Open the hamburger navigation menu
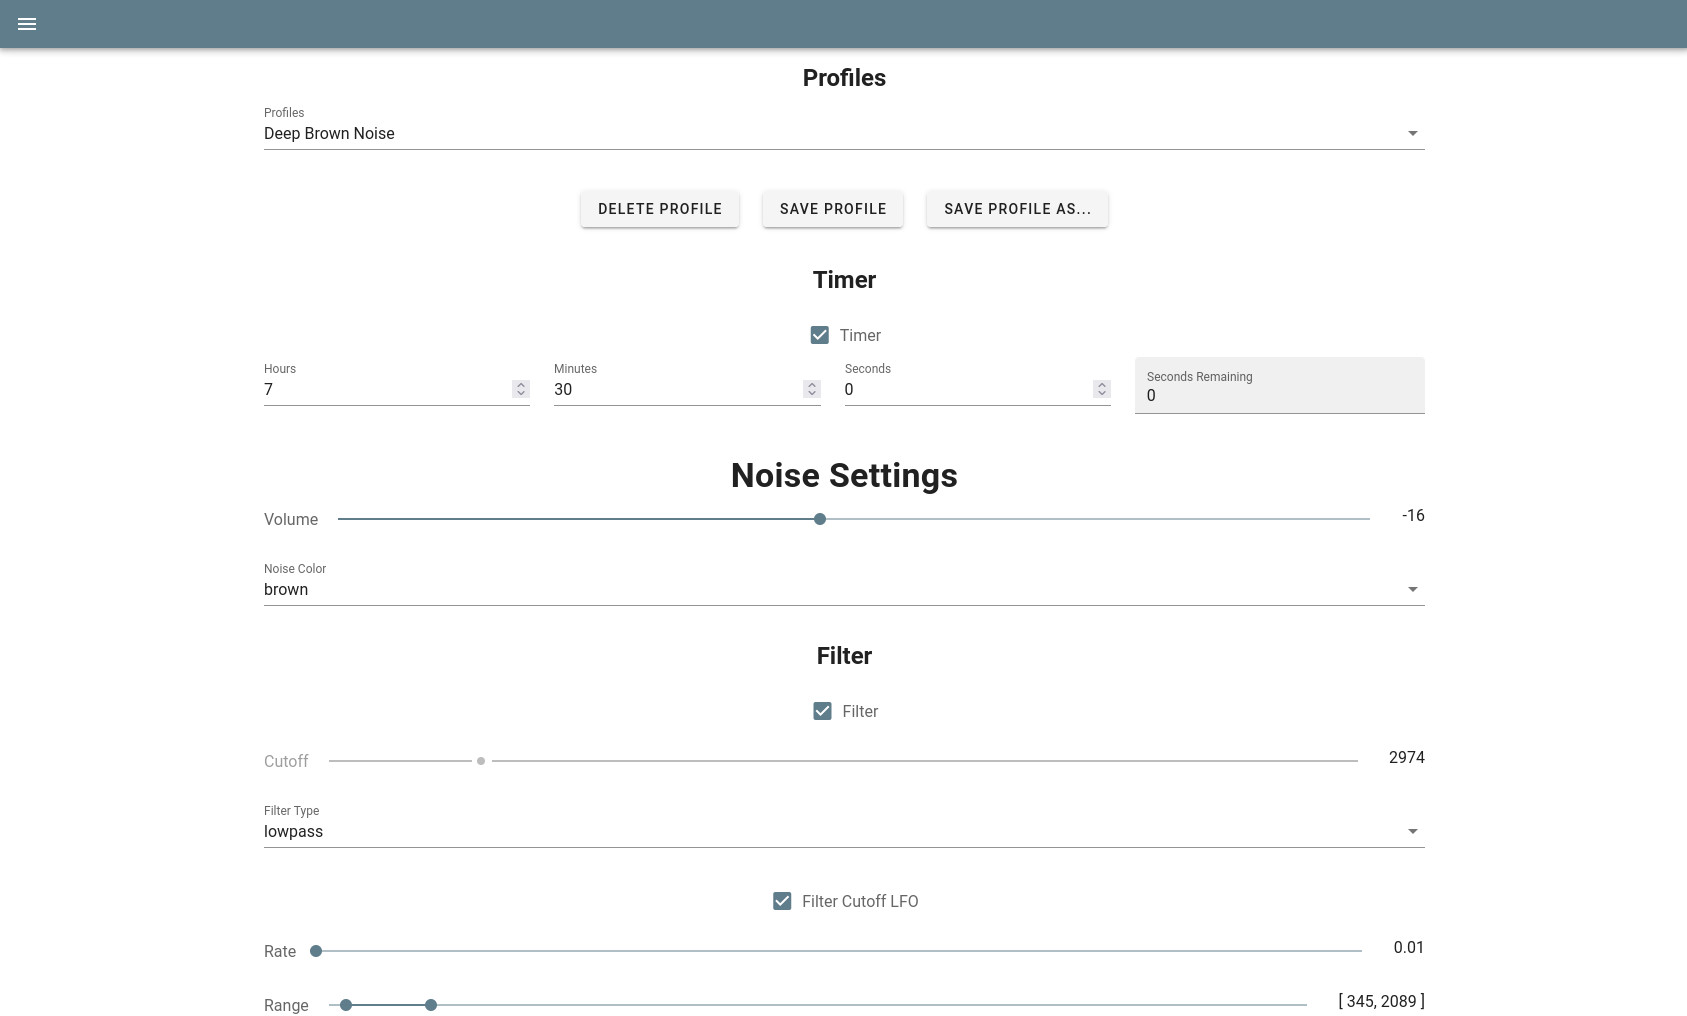 (27, 24)
